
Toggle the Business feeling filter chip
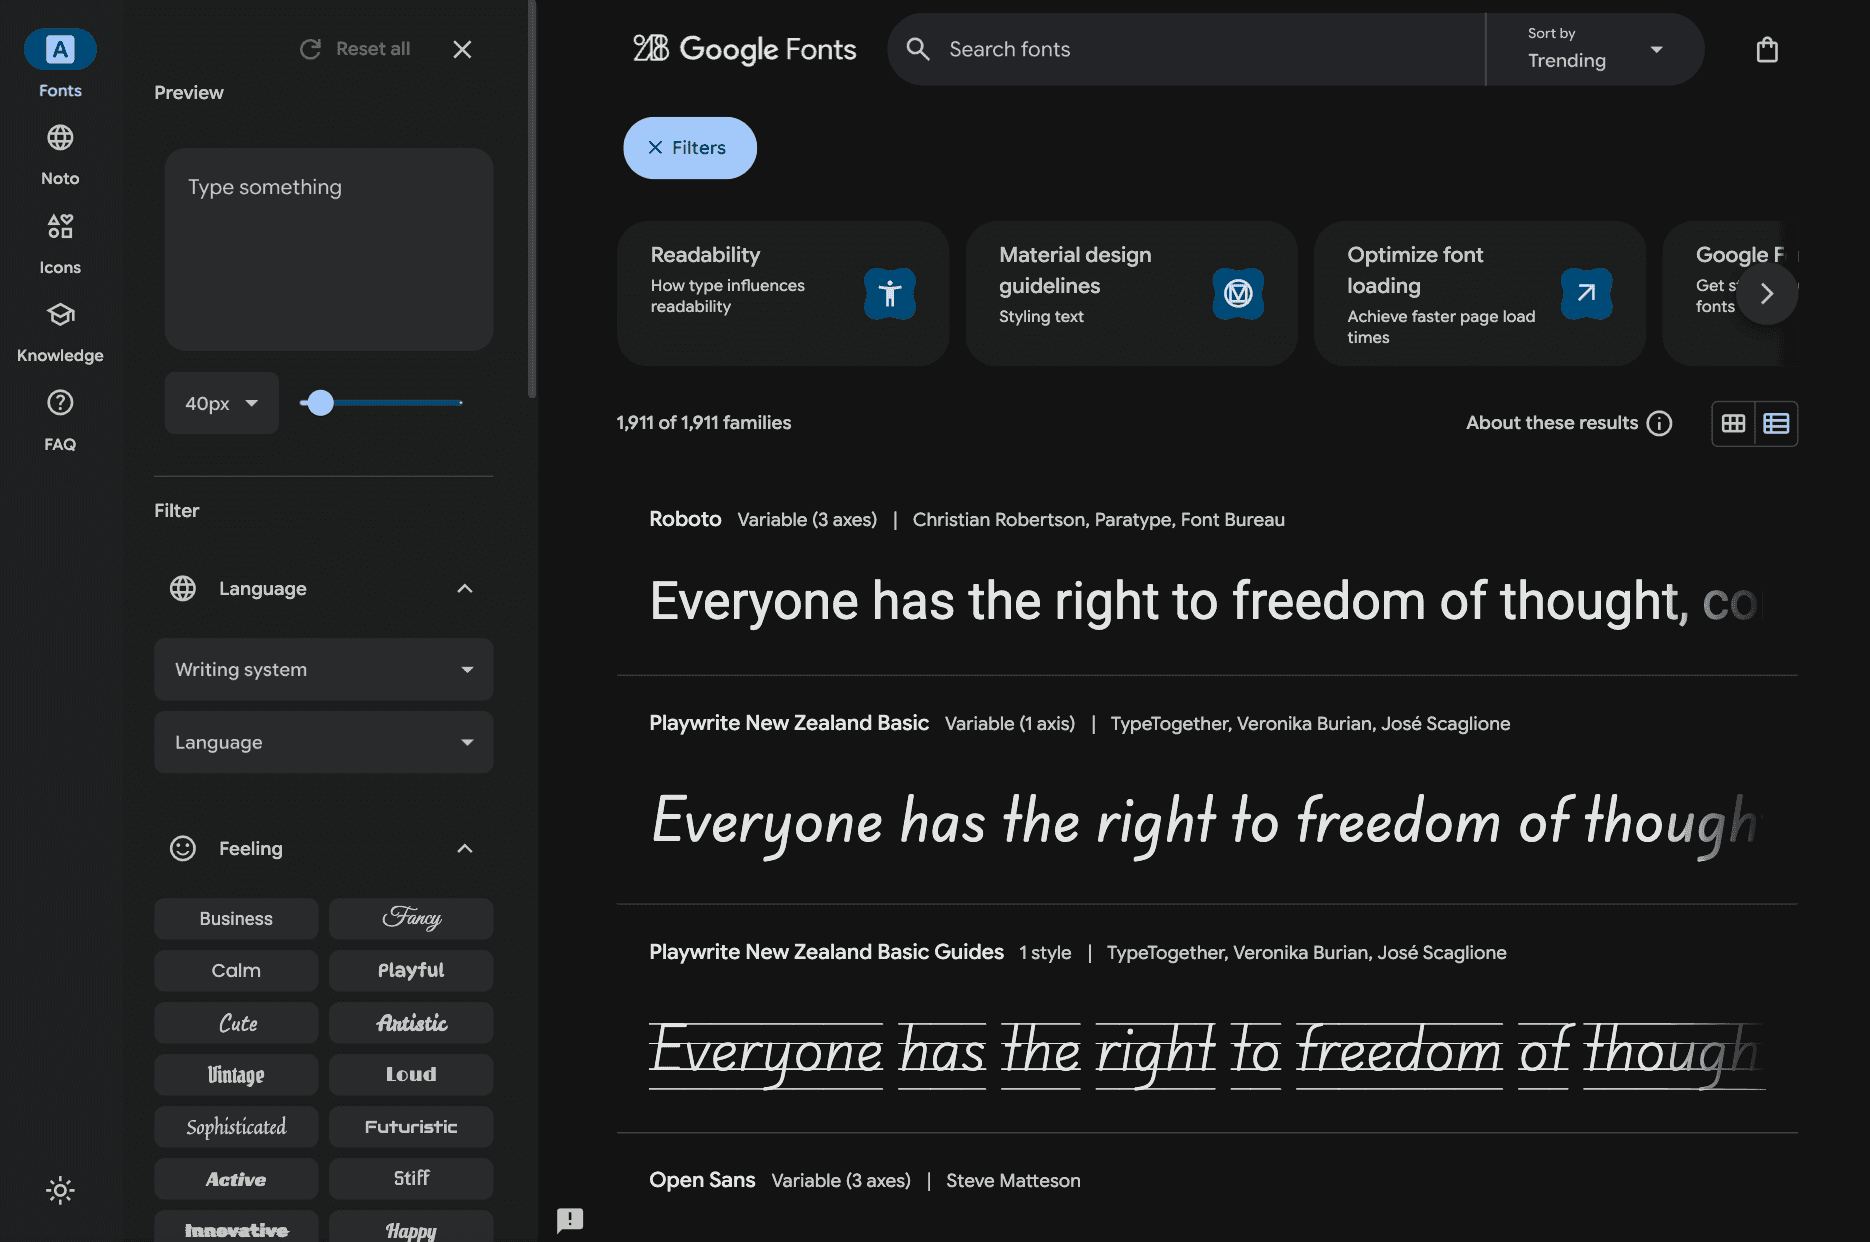(x=236, y=918)
